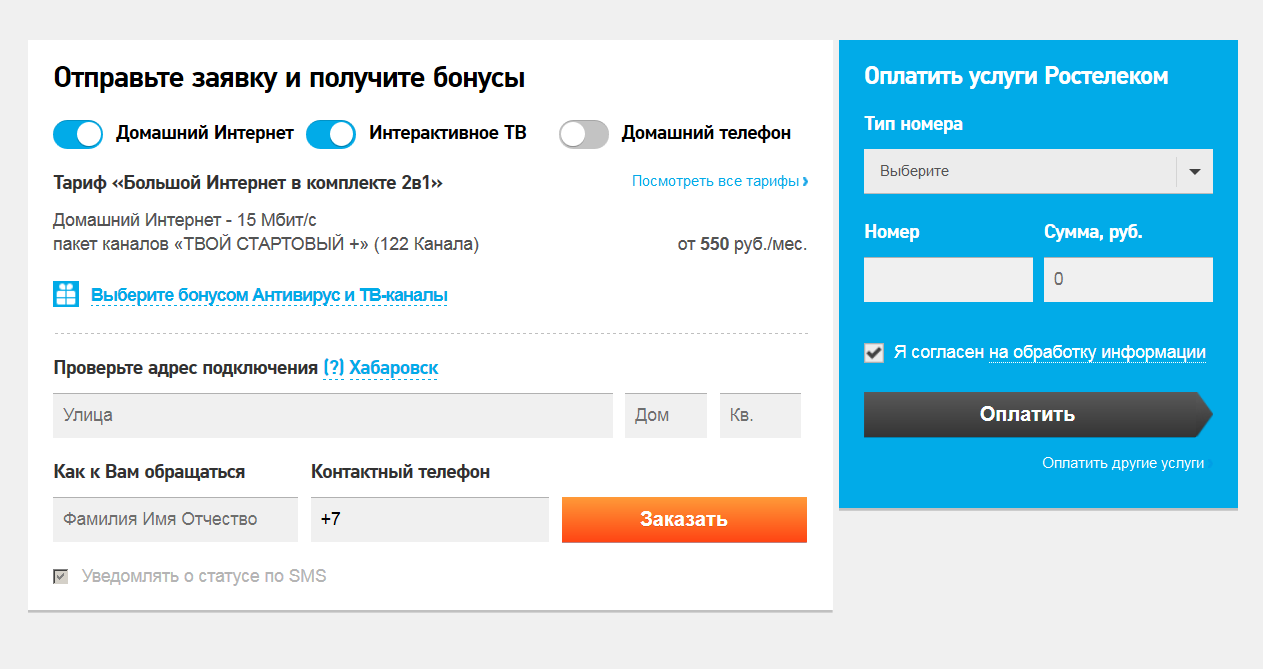Open the Тип номера dropdown
The width and height of the screenshot is (1263, 669).
click(x=1038, y=171)
